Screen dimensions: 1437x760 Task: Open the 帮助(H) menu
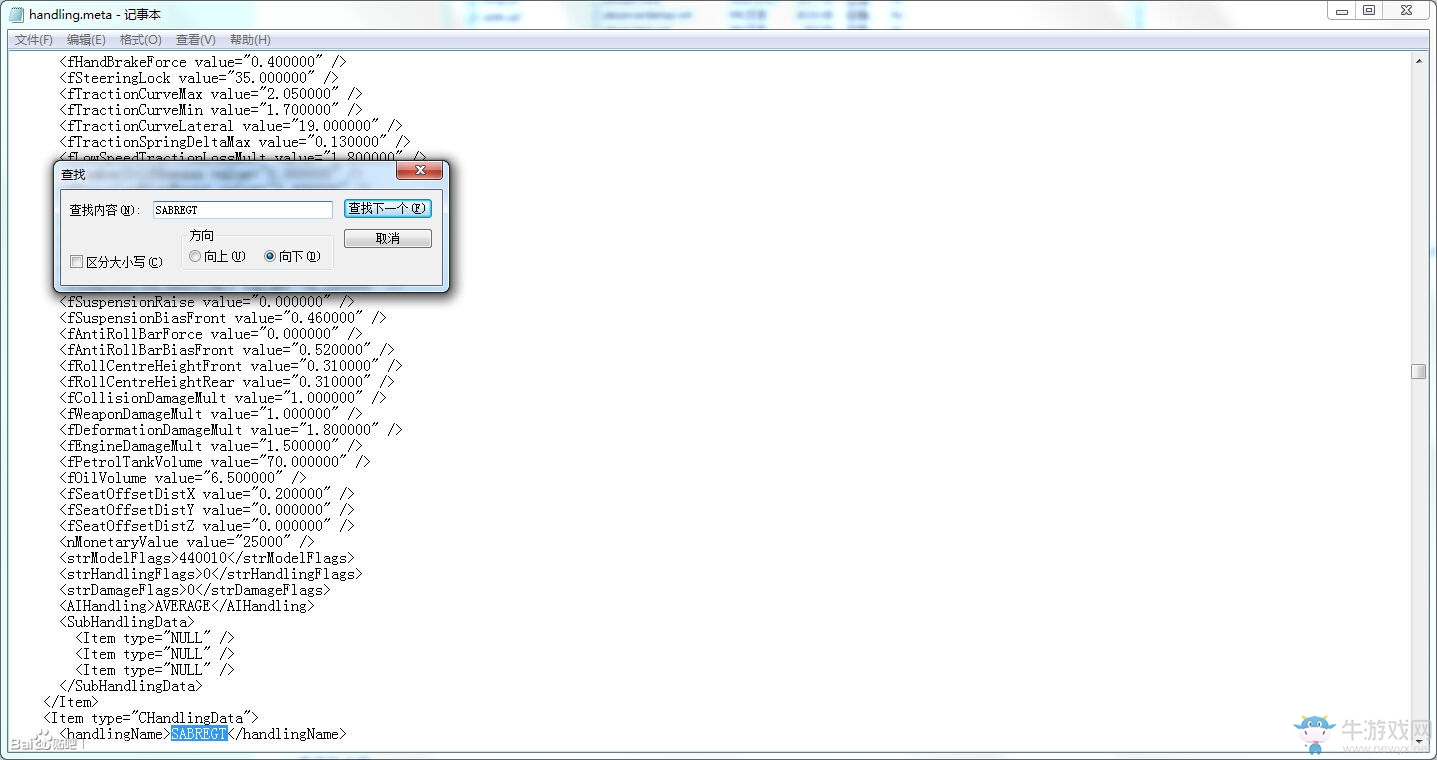click(x=250, y=40)
